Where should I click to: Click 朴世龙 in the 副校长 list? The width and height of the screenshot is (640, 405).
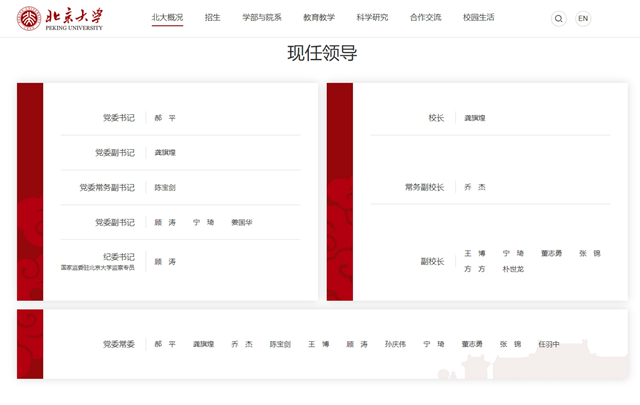coord(513,269)
